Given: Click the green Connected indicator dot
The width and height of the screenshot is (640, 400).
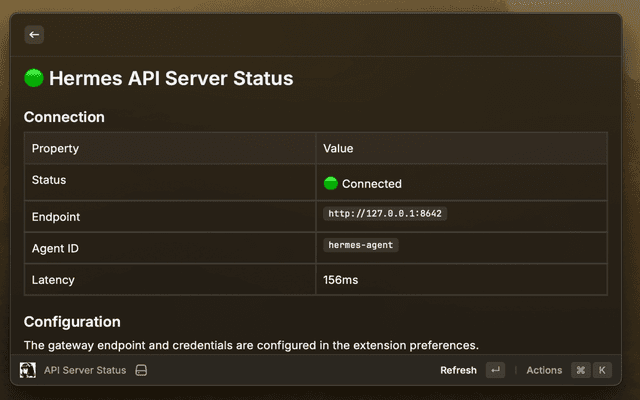Looking at the screenshot, I should click(x=331, y=184).
